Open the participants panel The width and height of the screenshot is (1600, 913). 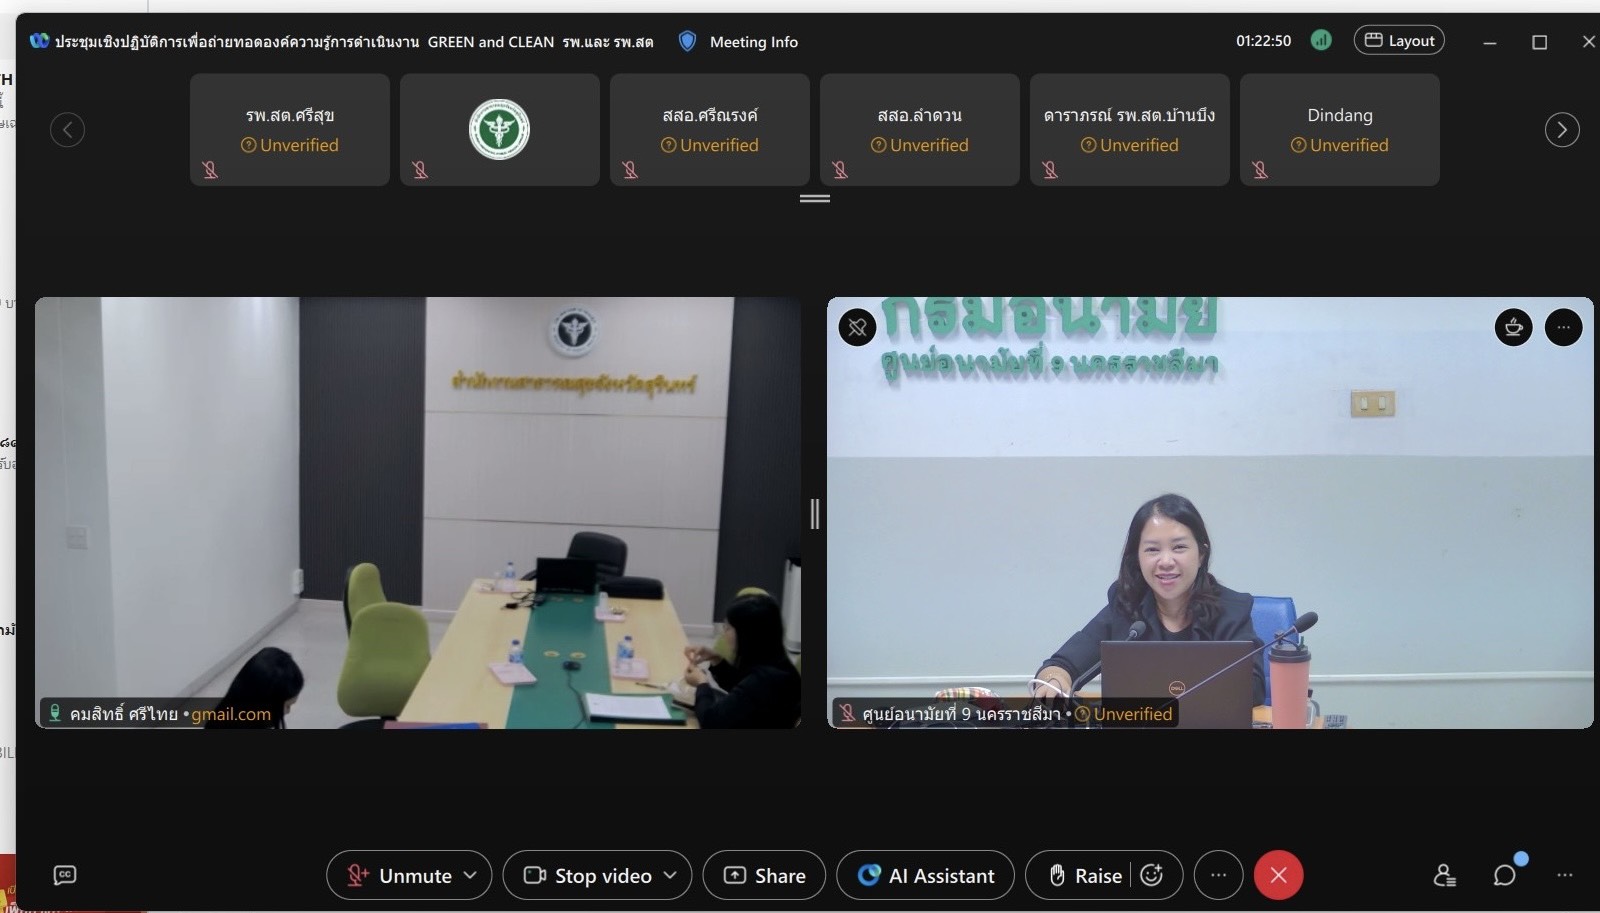pos(1444,875)
